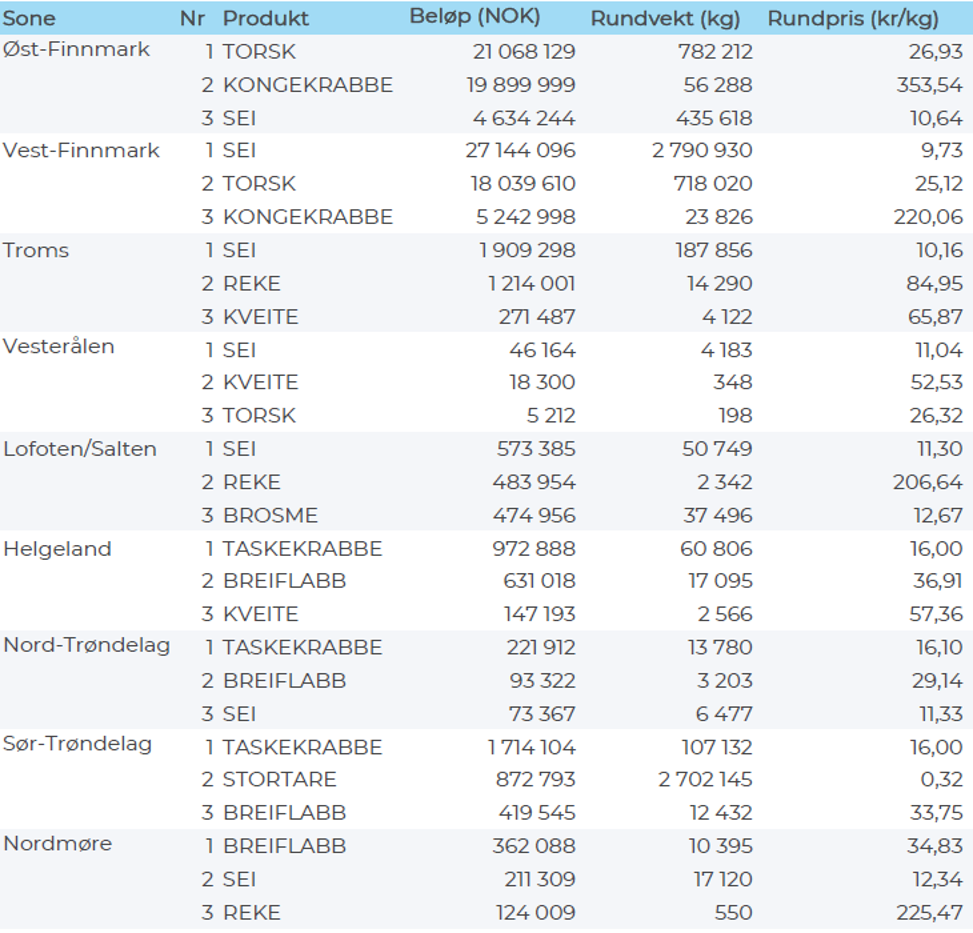Viewport: 973px width, 933px height.
Task: Select the Nord-Trøndelag zone label
Action: (x=86, y=646)
